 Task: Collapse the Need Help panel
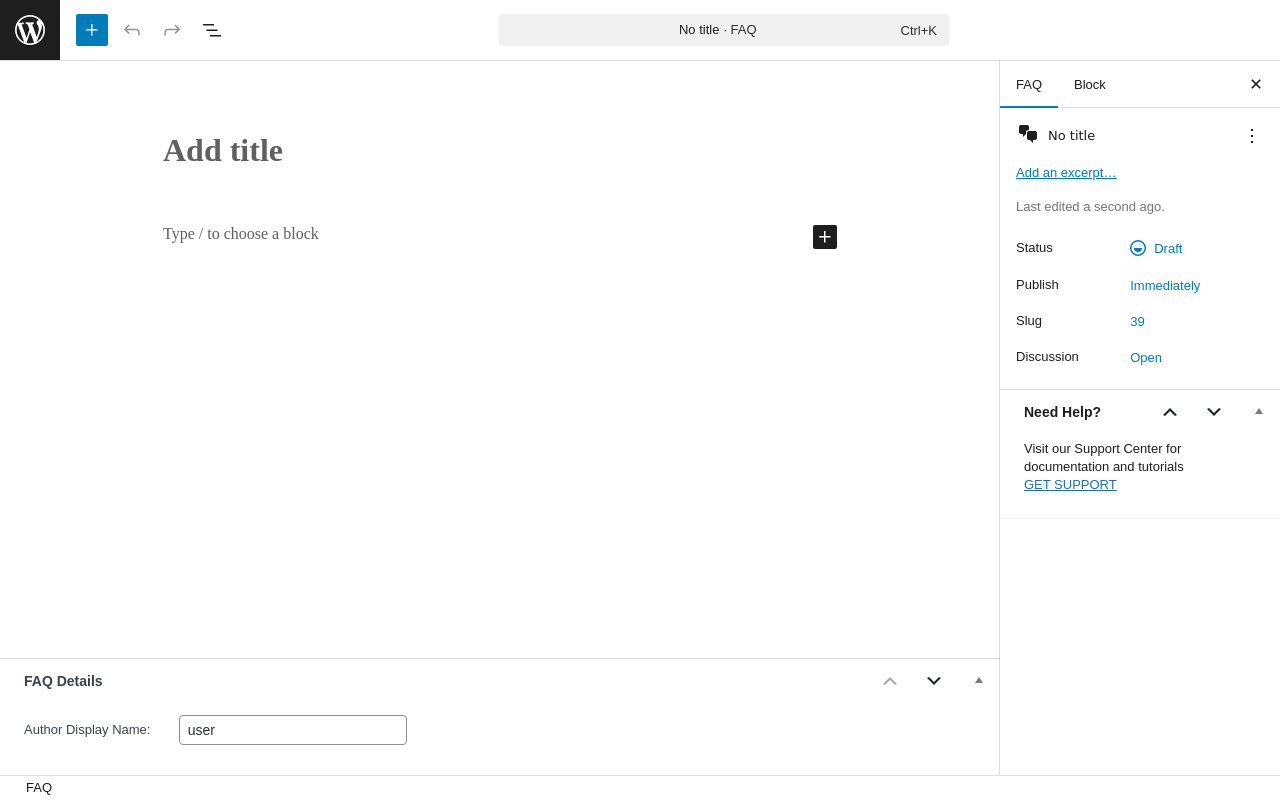pos(1259,411)
